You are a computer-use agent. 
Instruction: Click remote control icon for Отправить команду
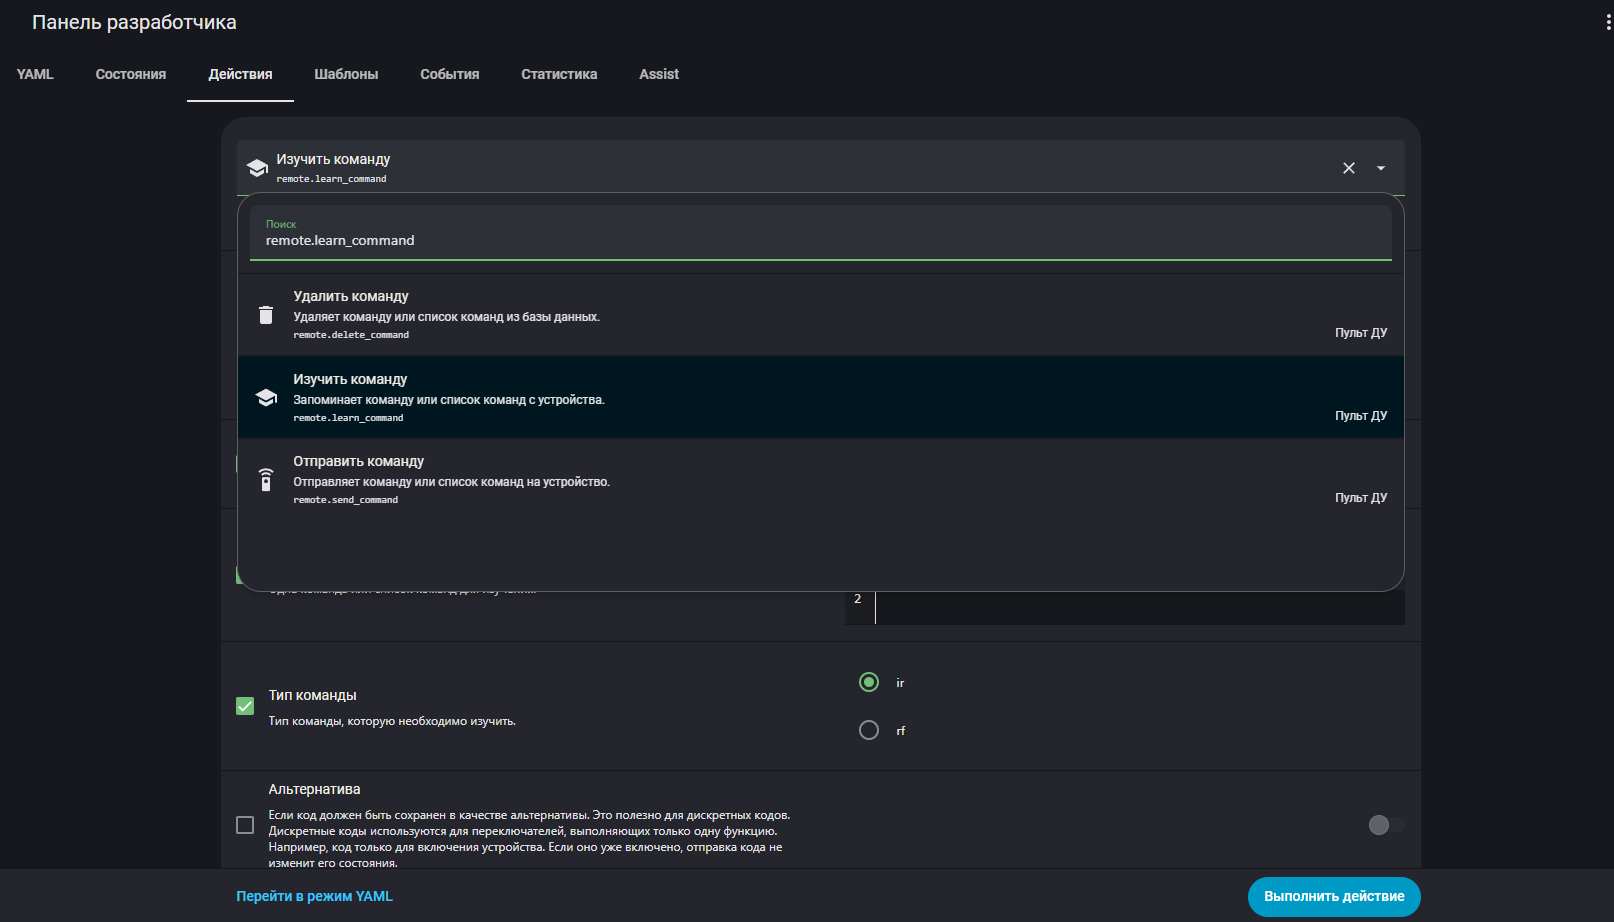(x=266, y=480)
